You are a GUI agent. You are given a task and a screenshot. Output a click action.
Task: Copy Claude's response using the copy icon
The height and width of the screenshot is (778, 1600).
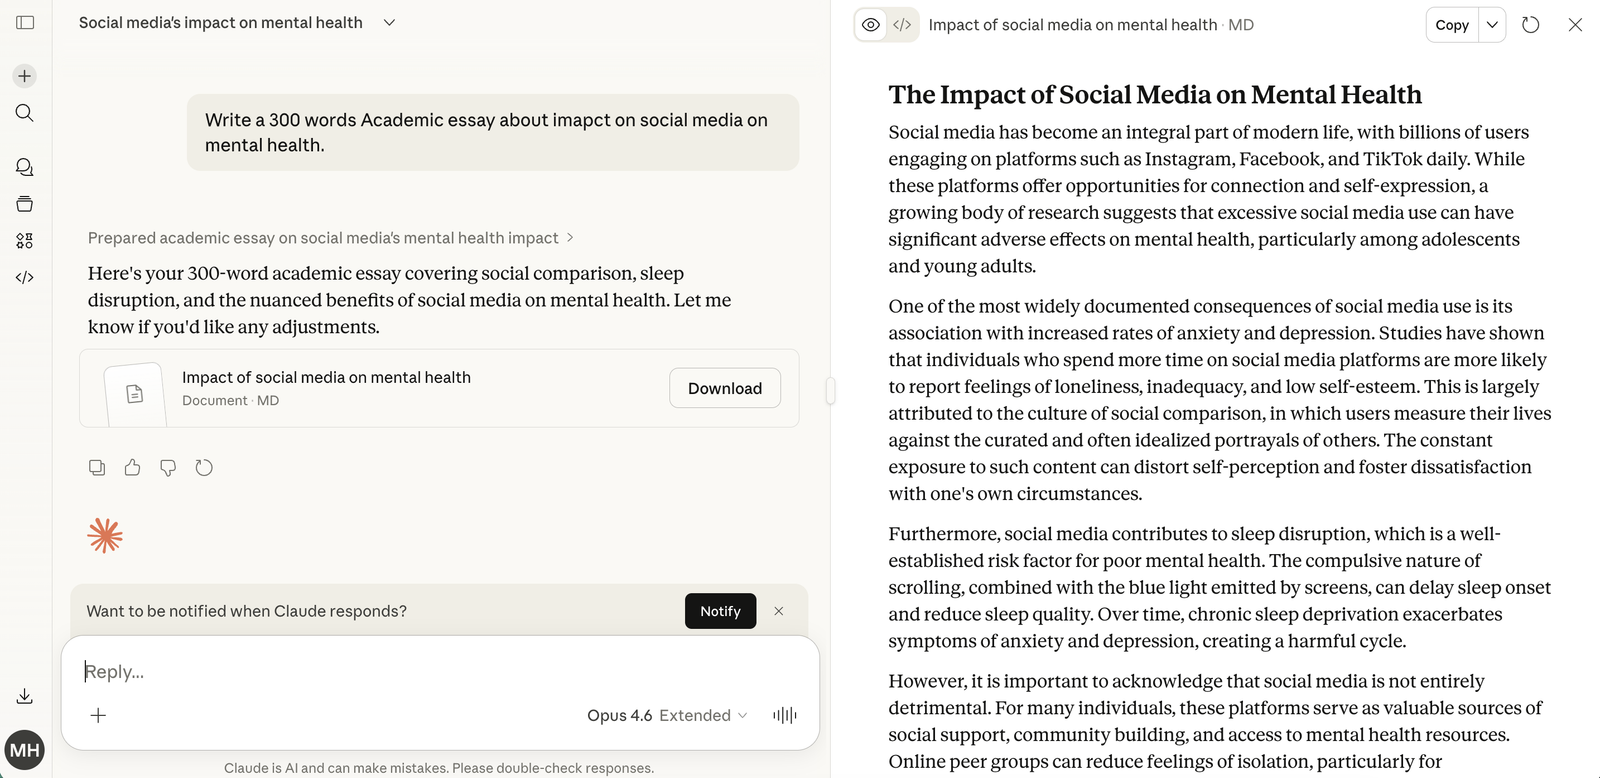click(x=96, y=467)
